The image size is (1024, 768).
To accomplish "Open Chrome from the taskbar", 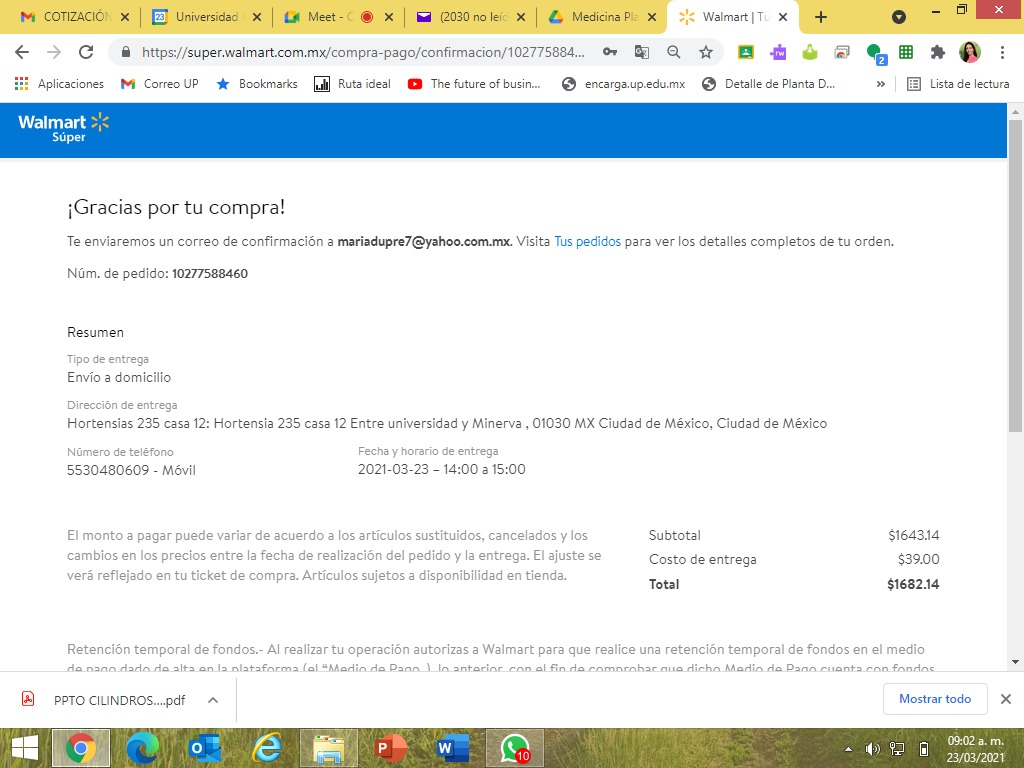I will point(80,748).
